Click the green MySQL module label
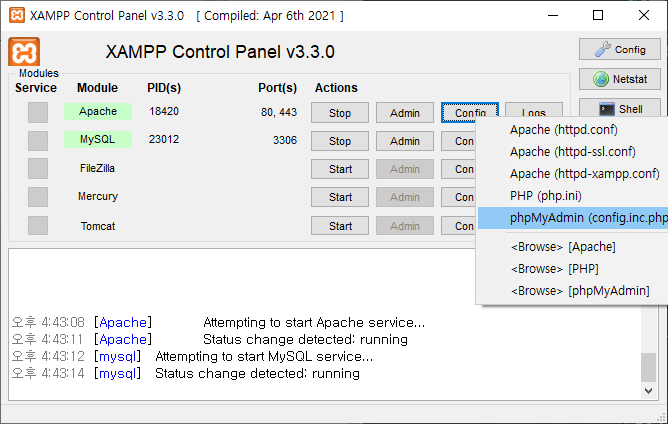The width and height of the screenshot is (668, 424). point(98,139)
